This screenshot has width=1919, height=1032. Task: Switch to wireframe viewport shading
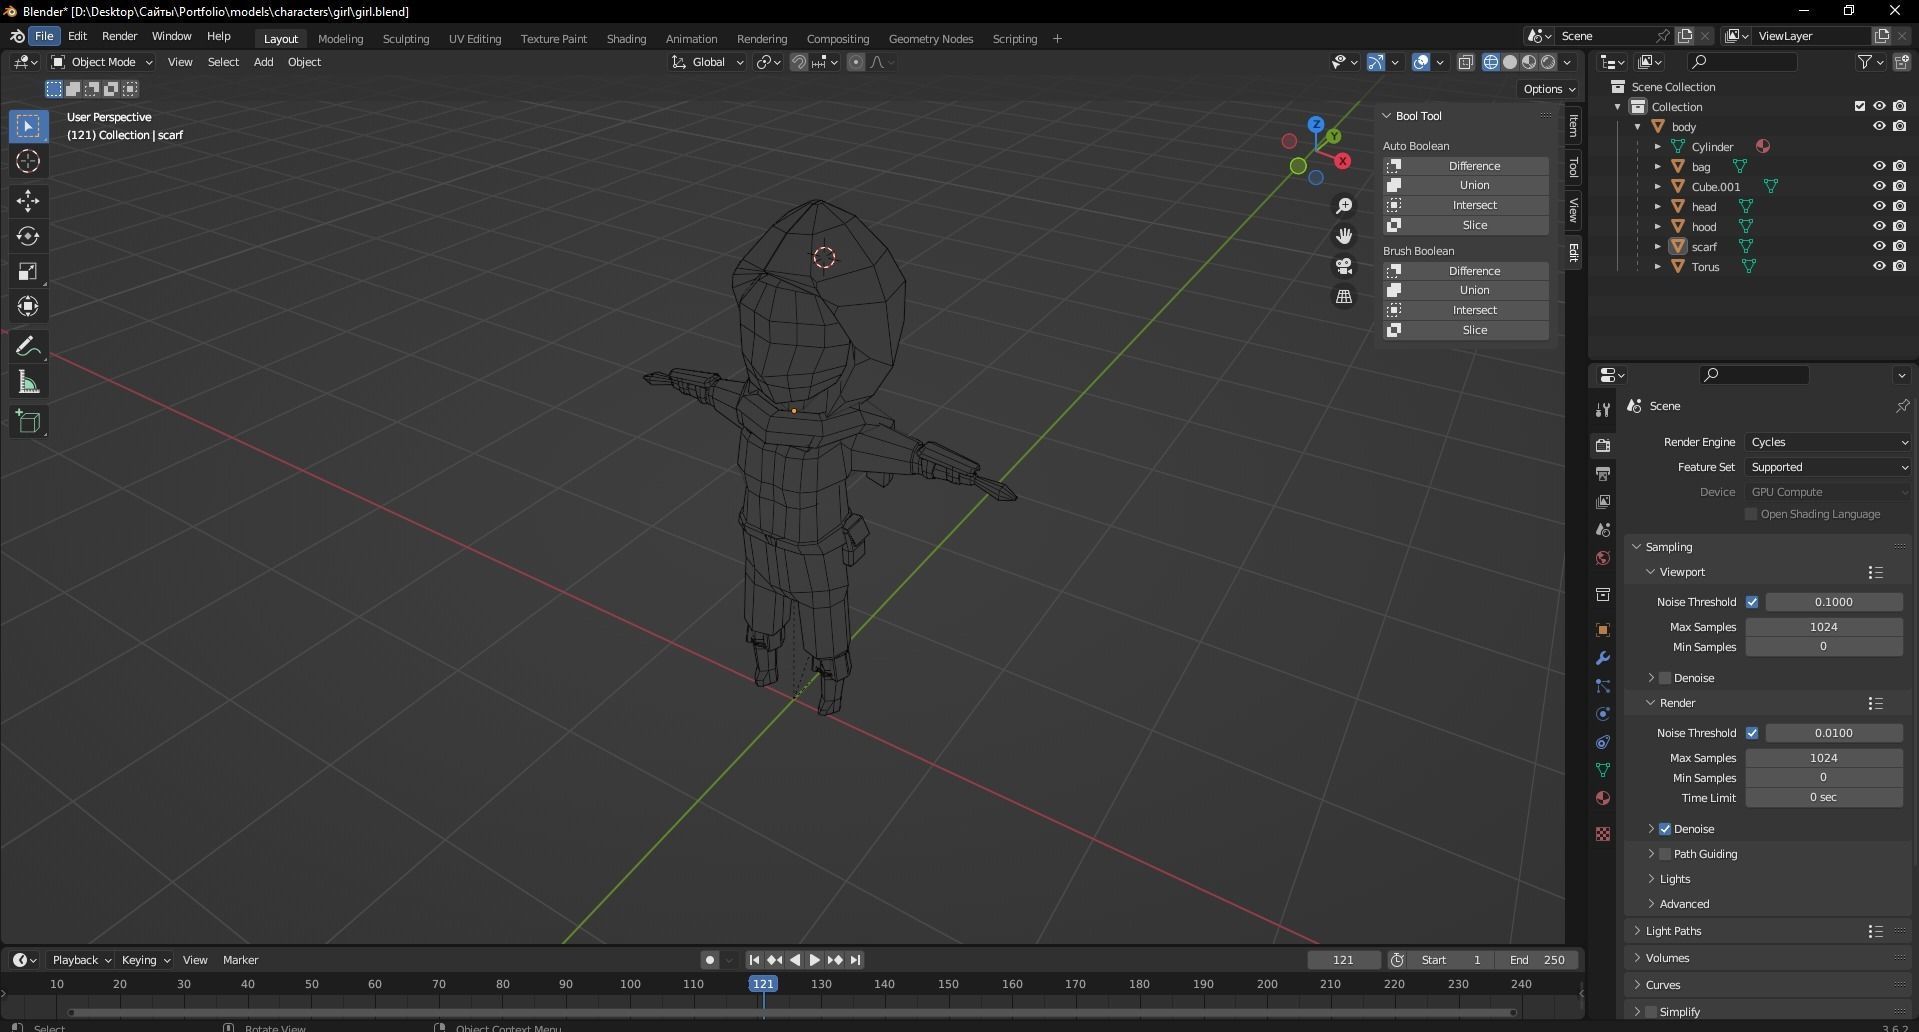(1491, 62)
